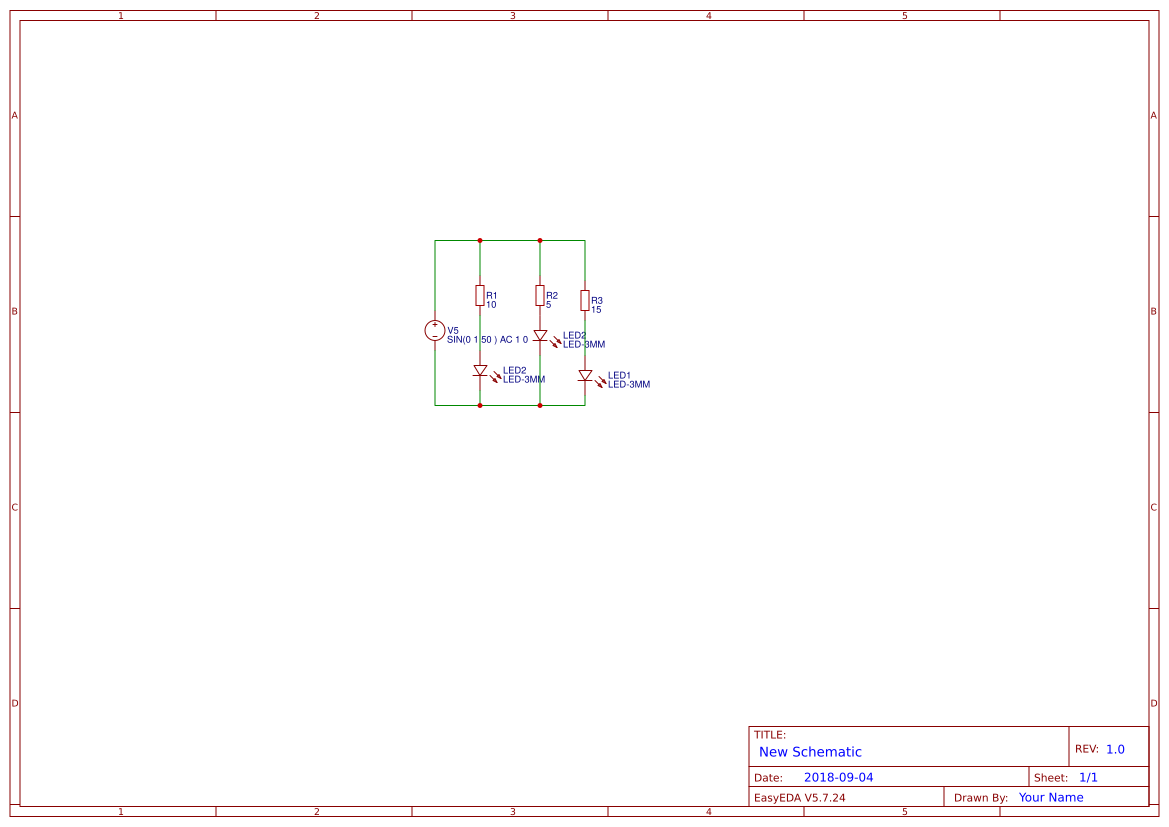Click the 'New Schematic' title text
1169x827 pixels.
pyautogui.click(x=810, y=752)
